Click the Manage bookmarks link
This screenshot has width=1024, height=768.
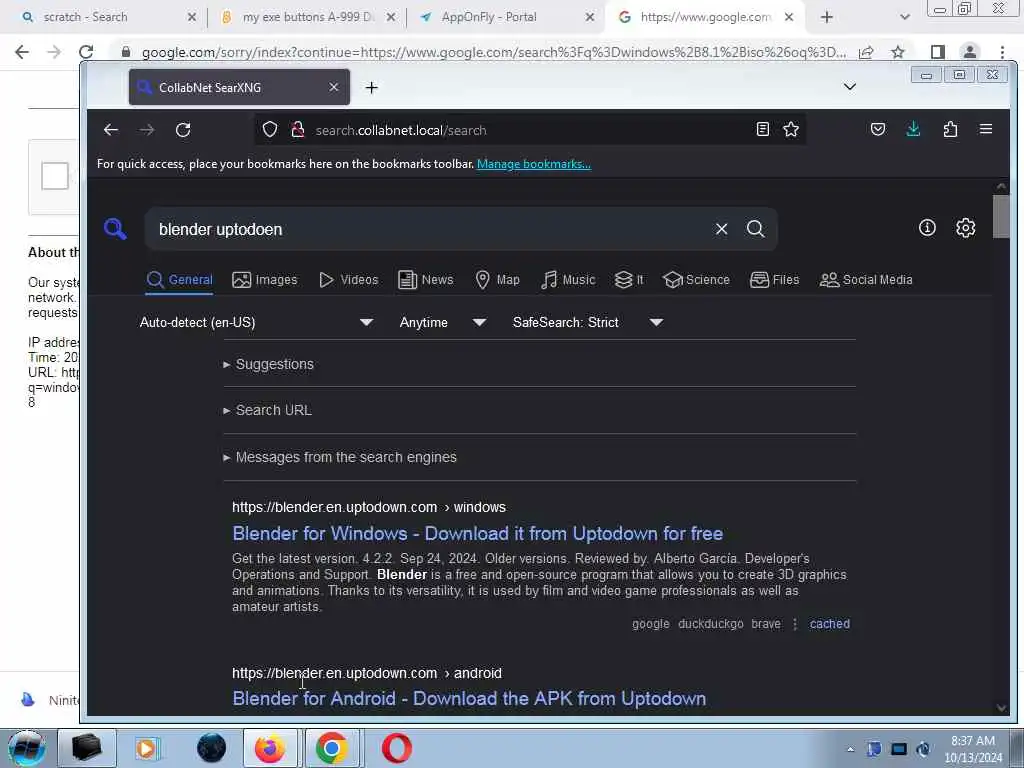[534, 164]
